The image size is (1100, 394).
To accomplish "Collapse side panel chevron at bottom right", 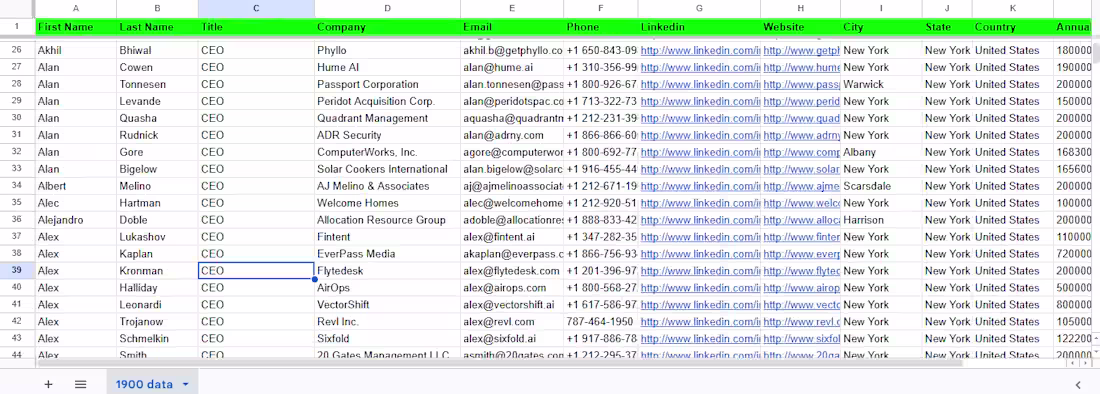I will [1078, 384].
